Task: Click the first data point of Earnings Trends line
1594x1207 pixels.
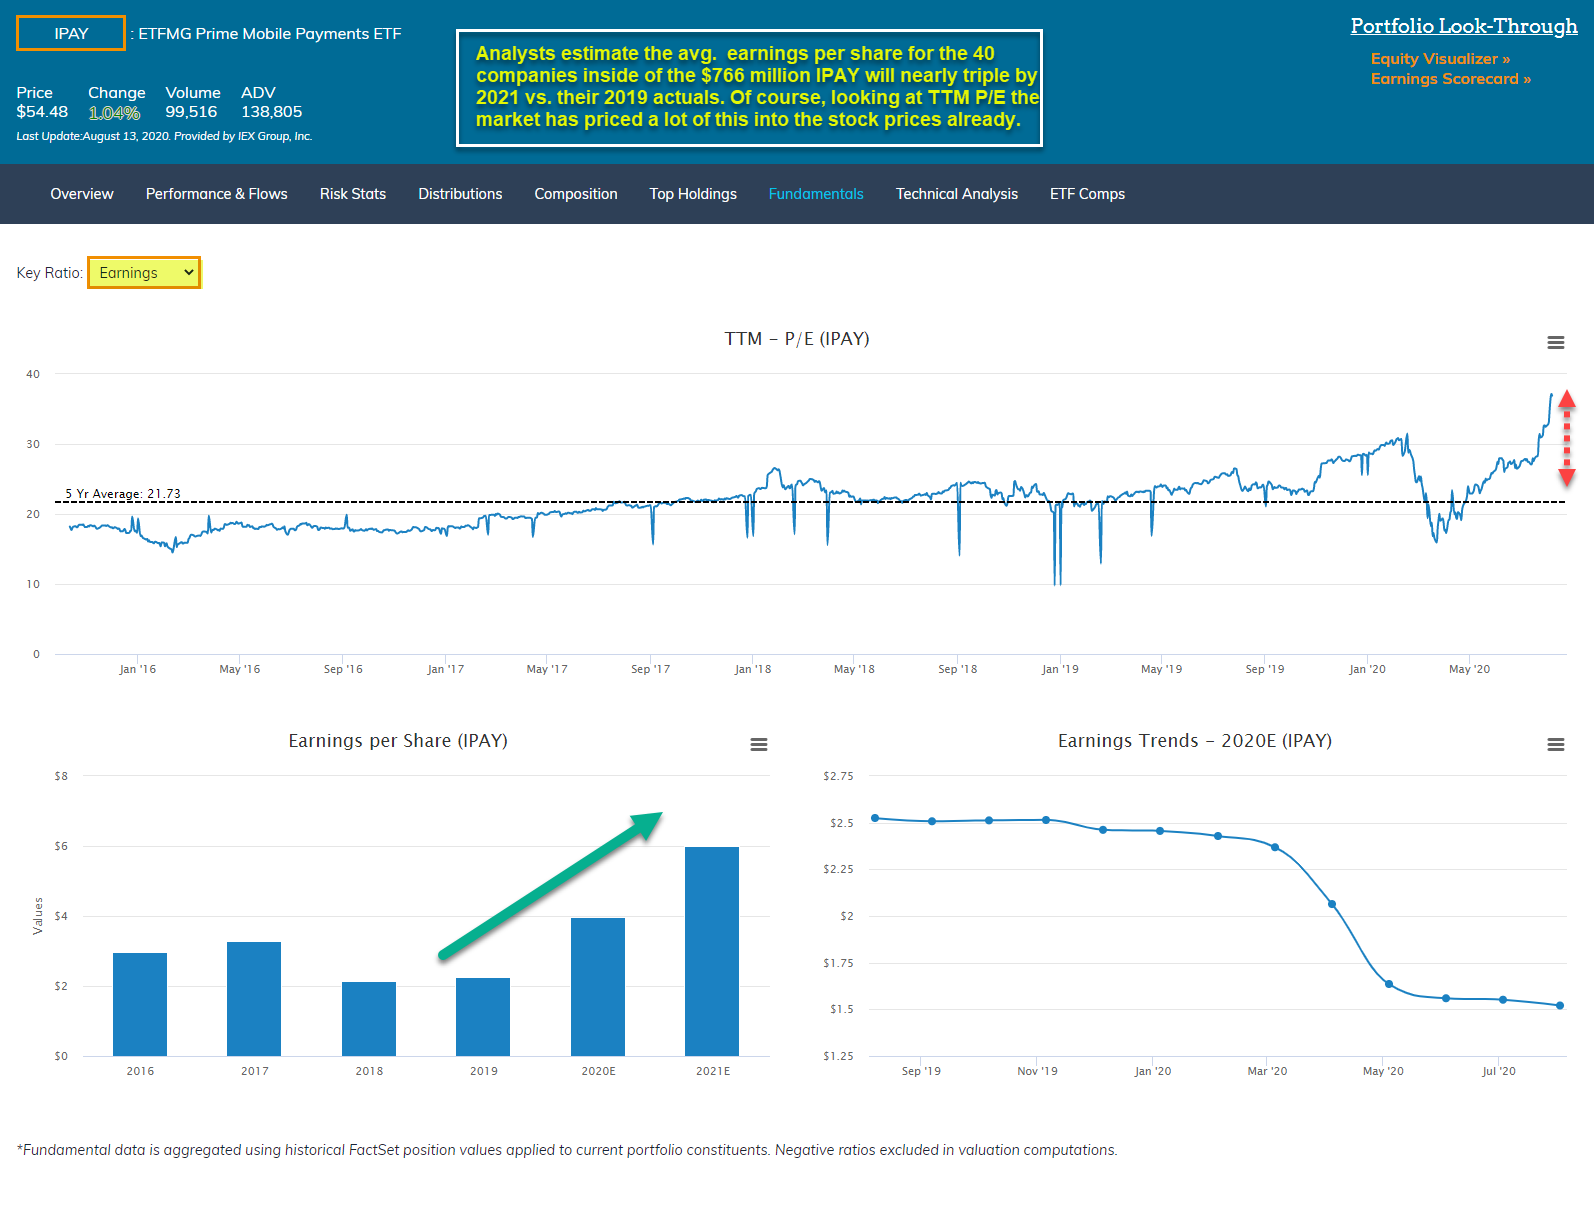Action: tap(875, 818)
